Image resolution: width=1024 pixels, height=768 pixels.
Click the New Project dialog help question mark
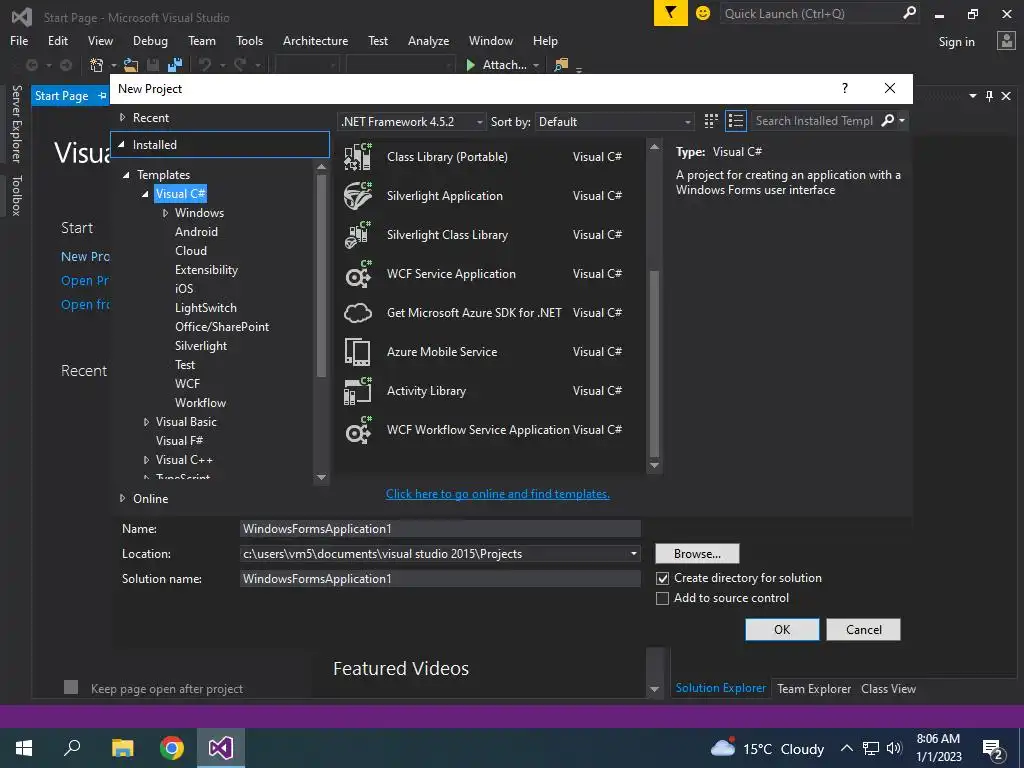point(845,88)
